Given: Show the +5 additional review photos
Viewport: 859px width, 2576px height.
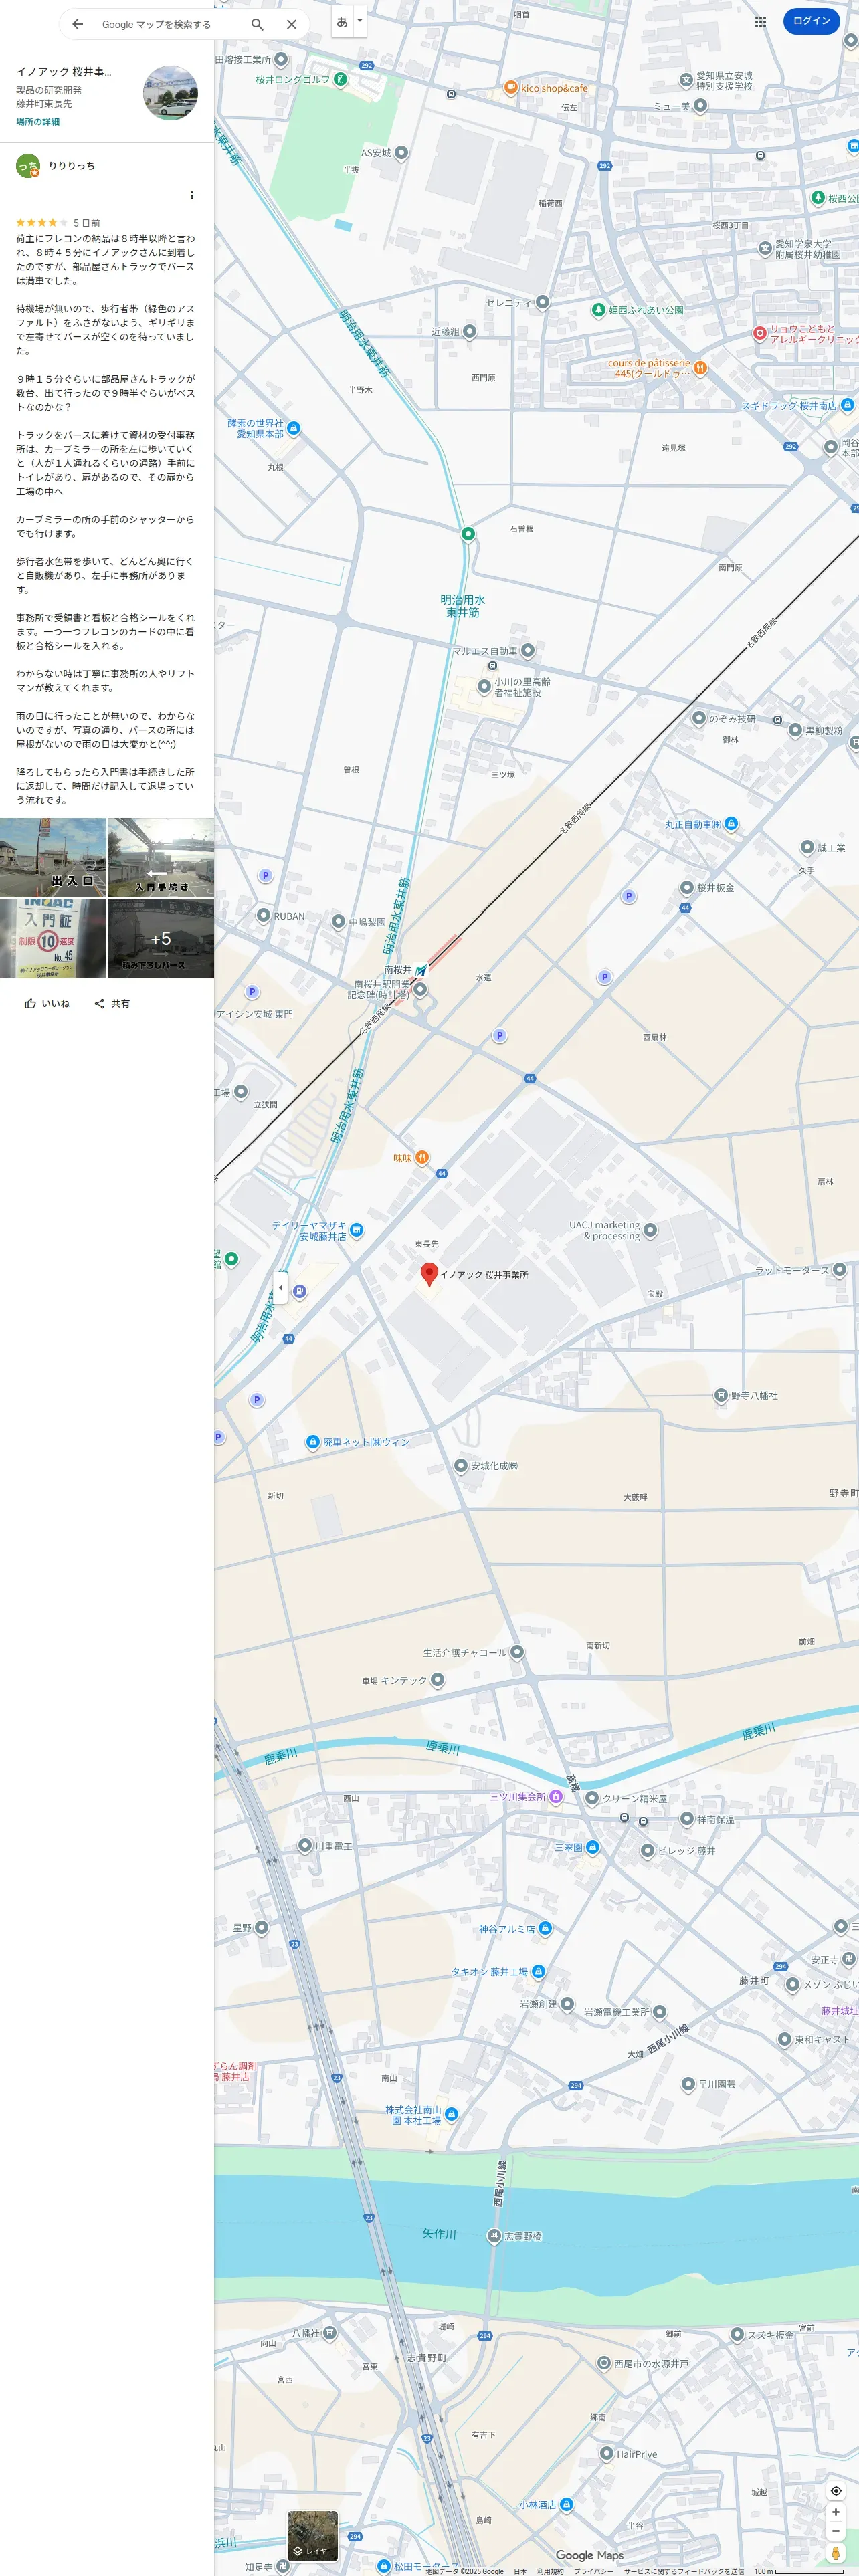Looking at the screenshot, I should (161, 938).
